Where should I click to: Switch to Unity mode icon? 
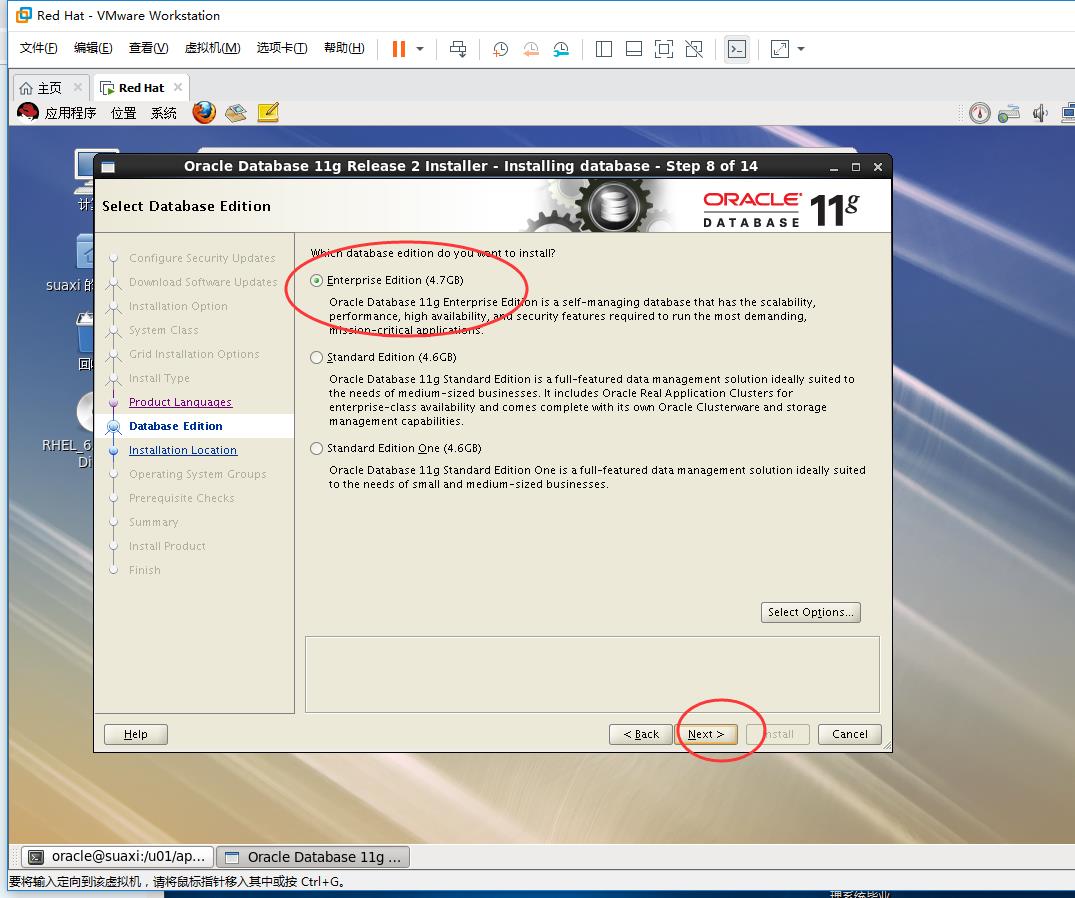[x=694, y=49]
